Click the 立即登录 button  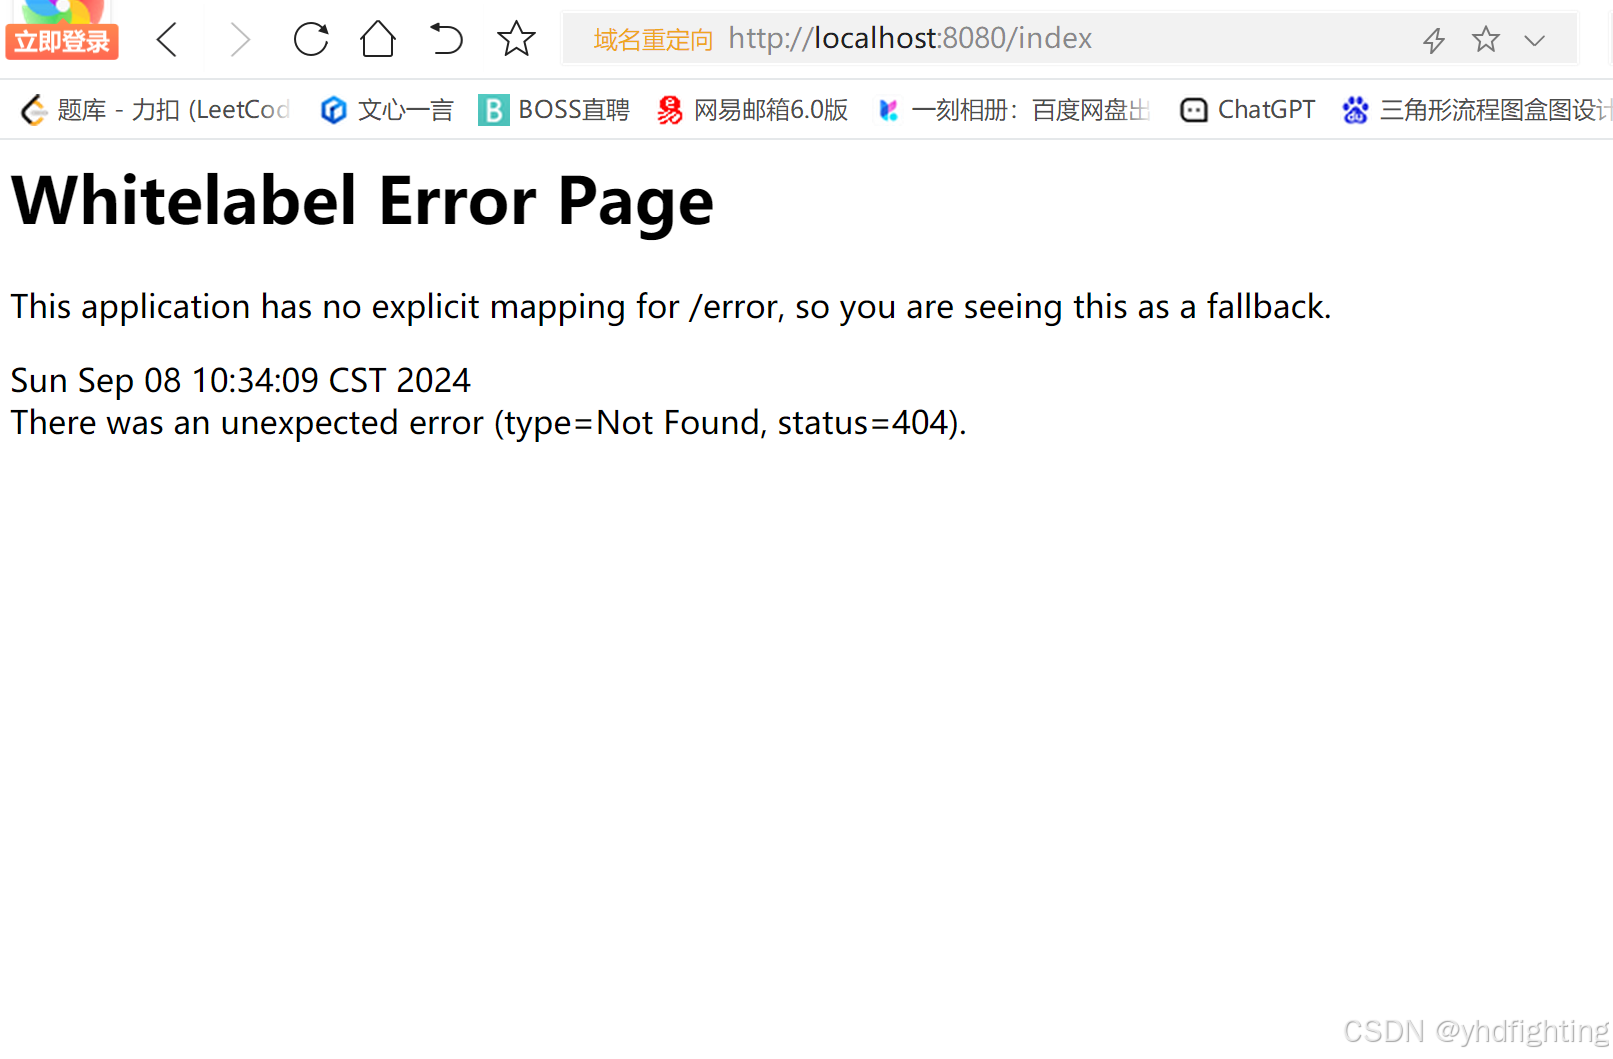(61, 42)
